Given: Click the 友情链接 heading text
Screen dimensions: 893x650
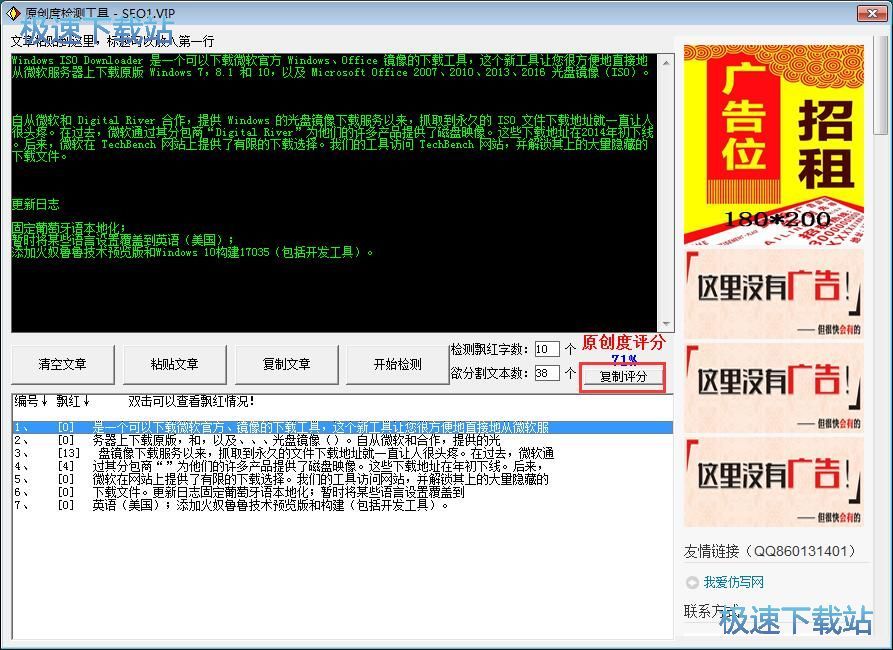Looking at the screenshot, I should point(770,551).
